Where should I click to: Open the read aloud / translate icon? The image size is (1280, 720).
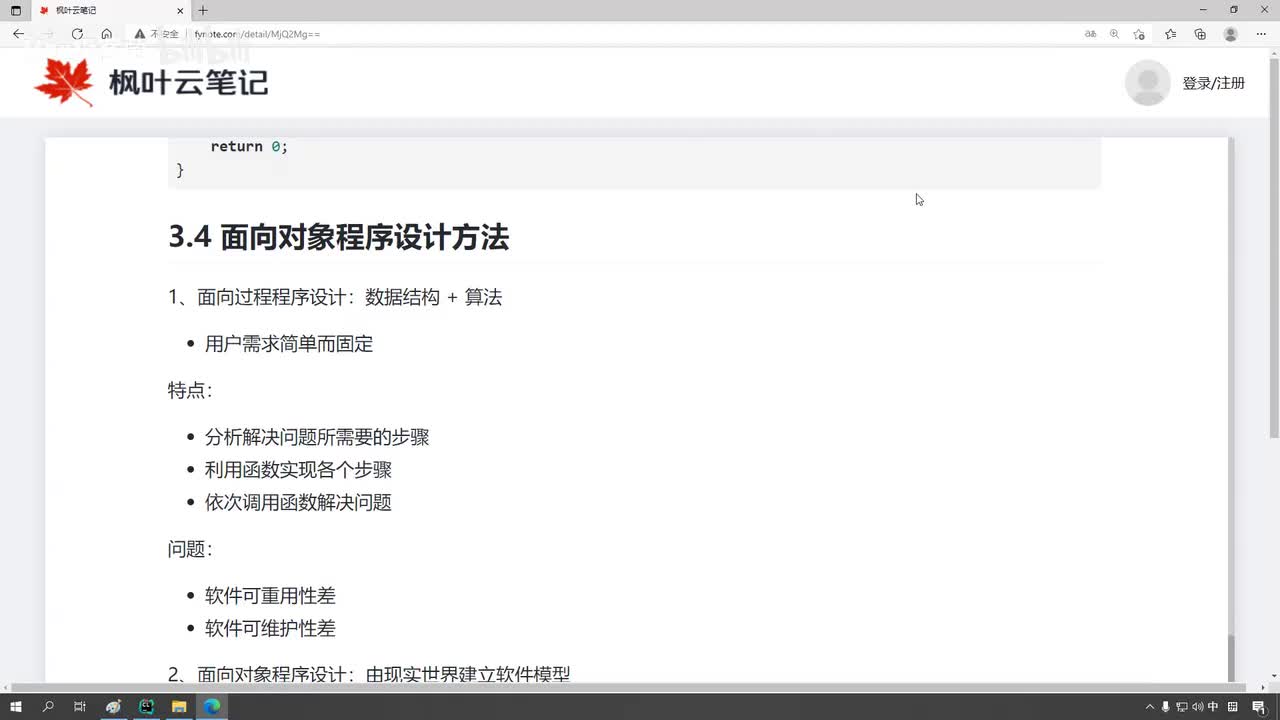(1090, 34)
